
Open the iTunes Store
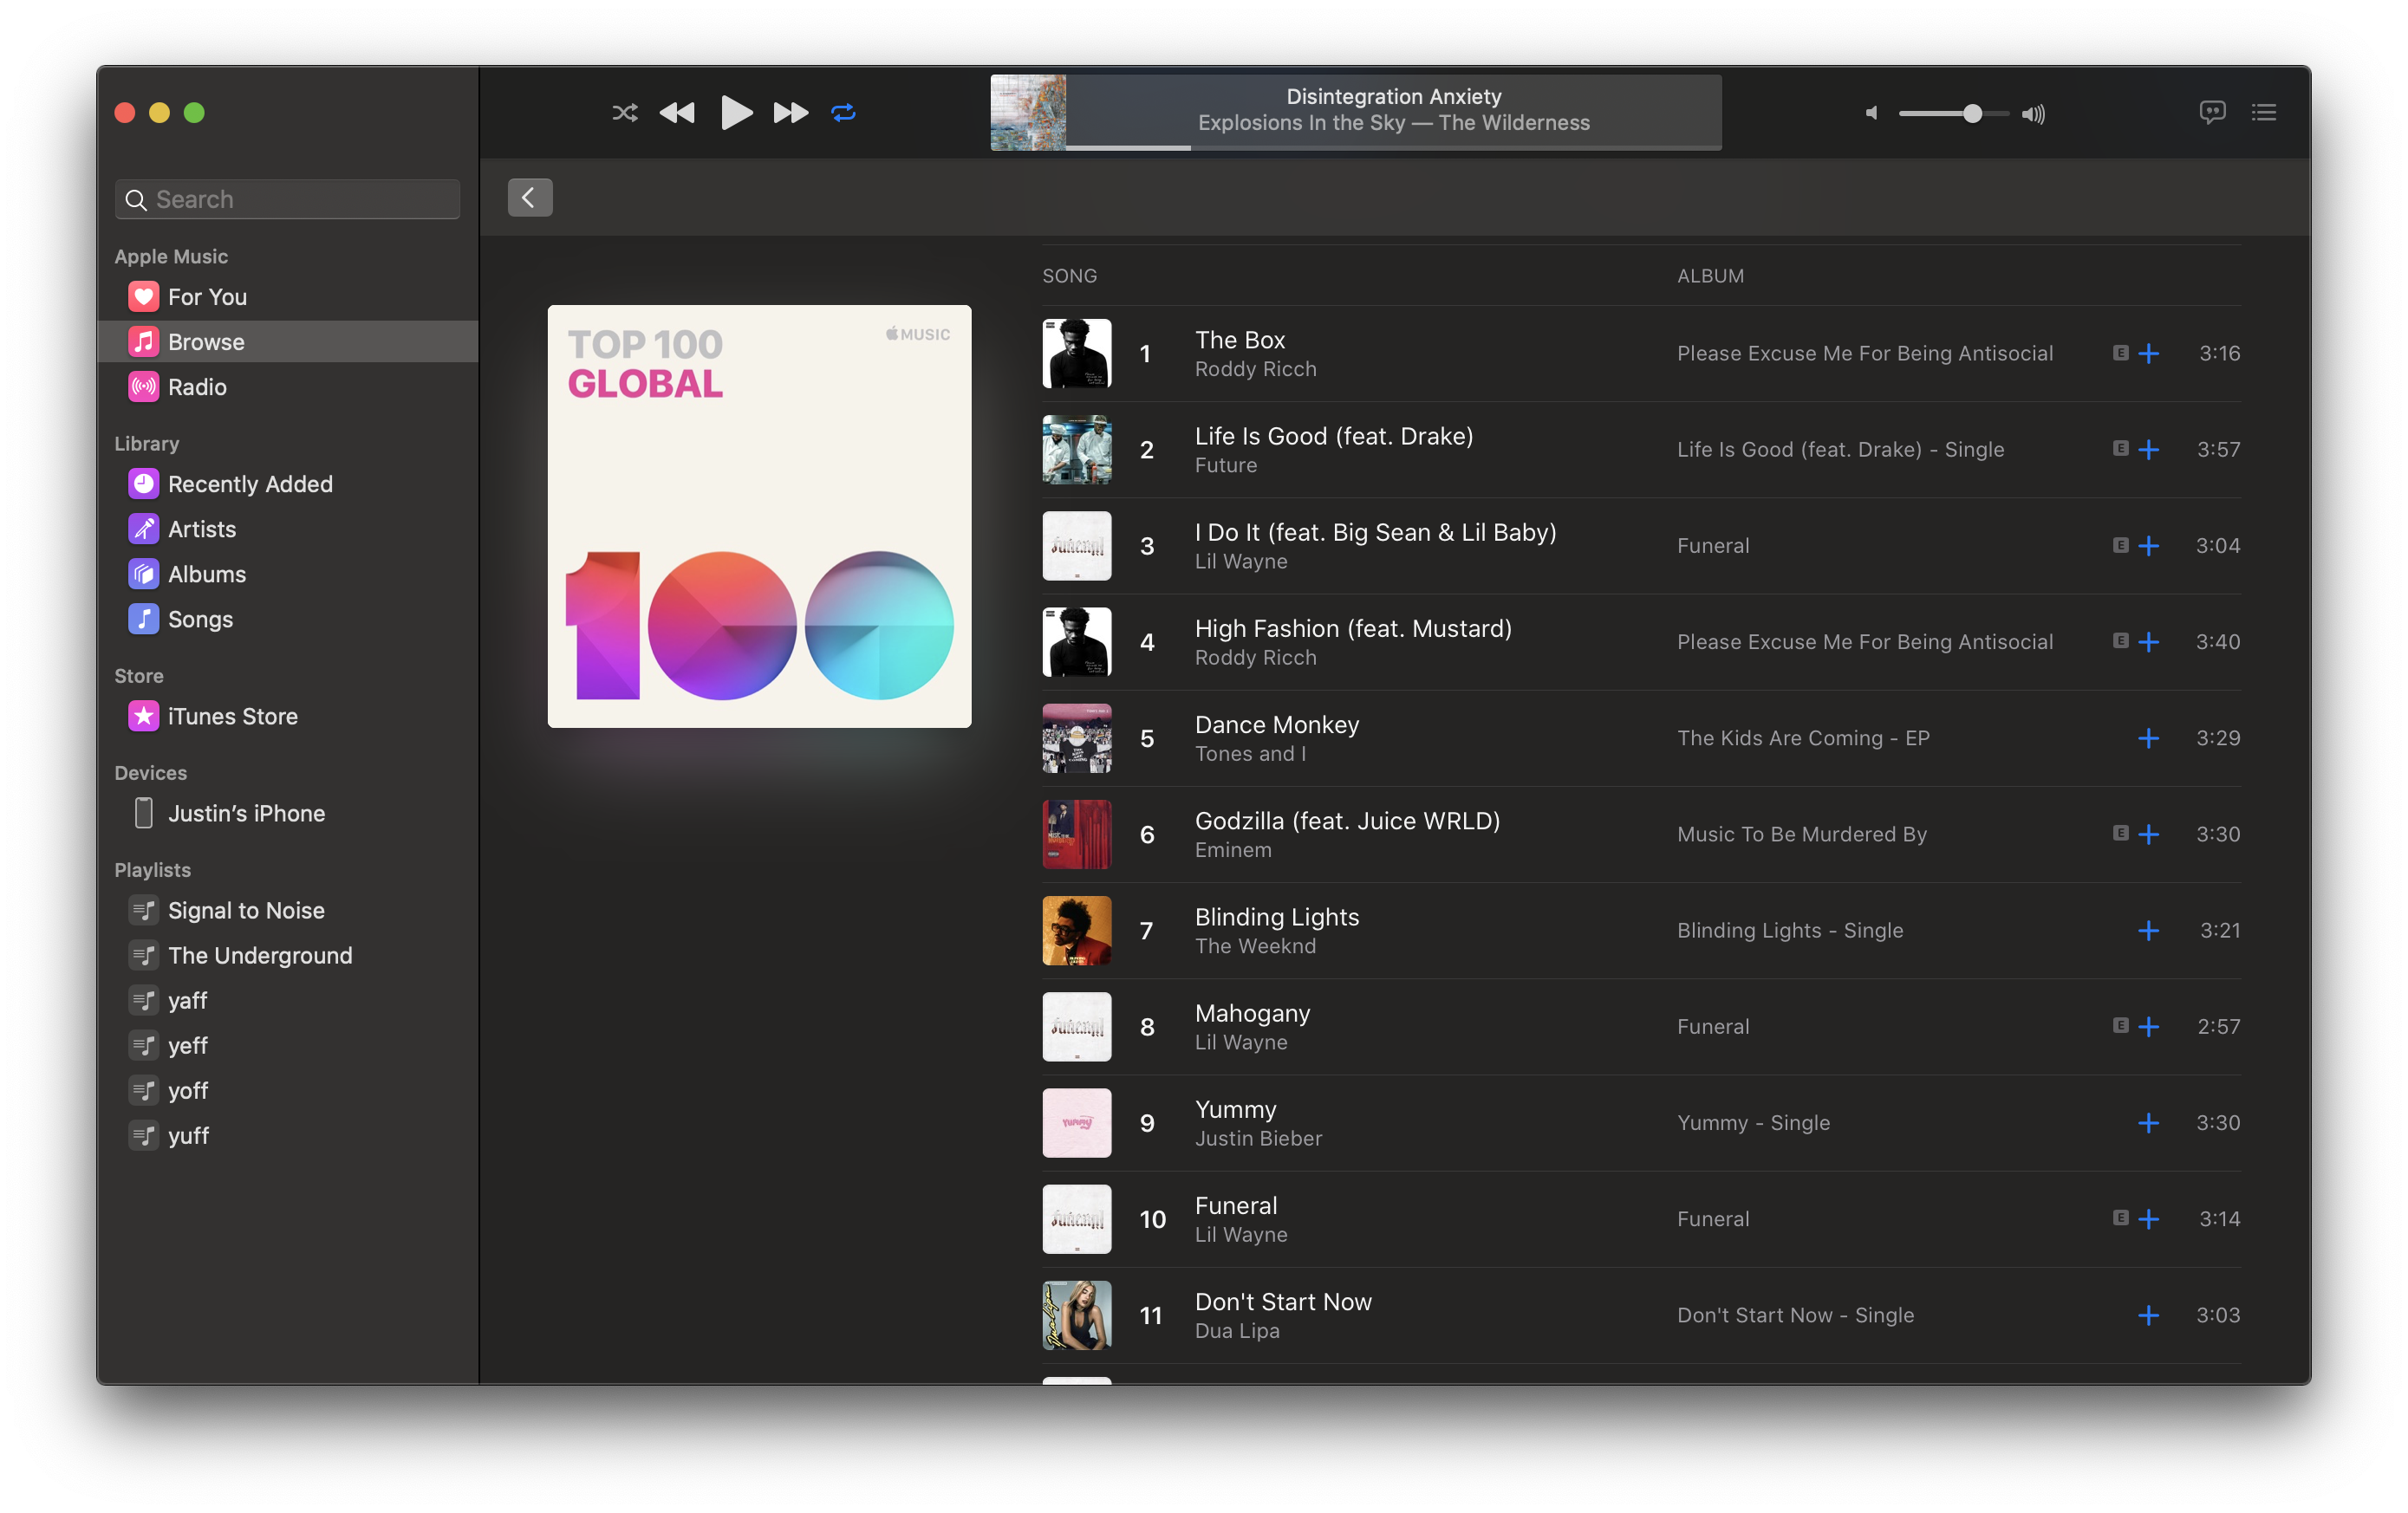click(232, 716)
